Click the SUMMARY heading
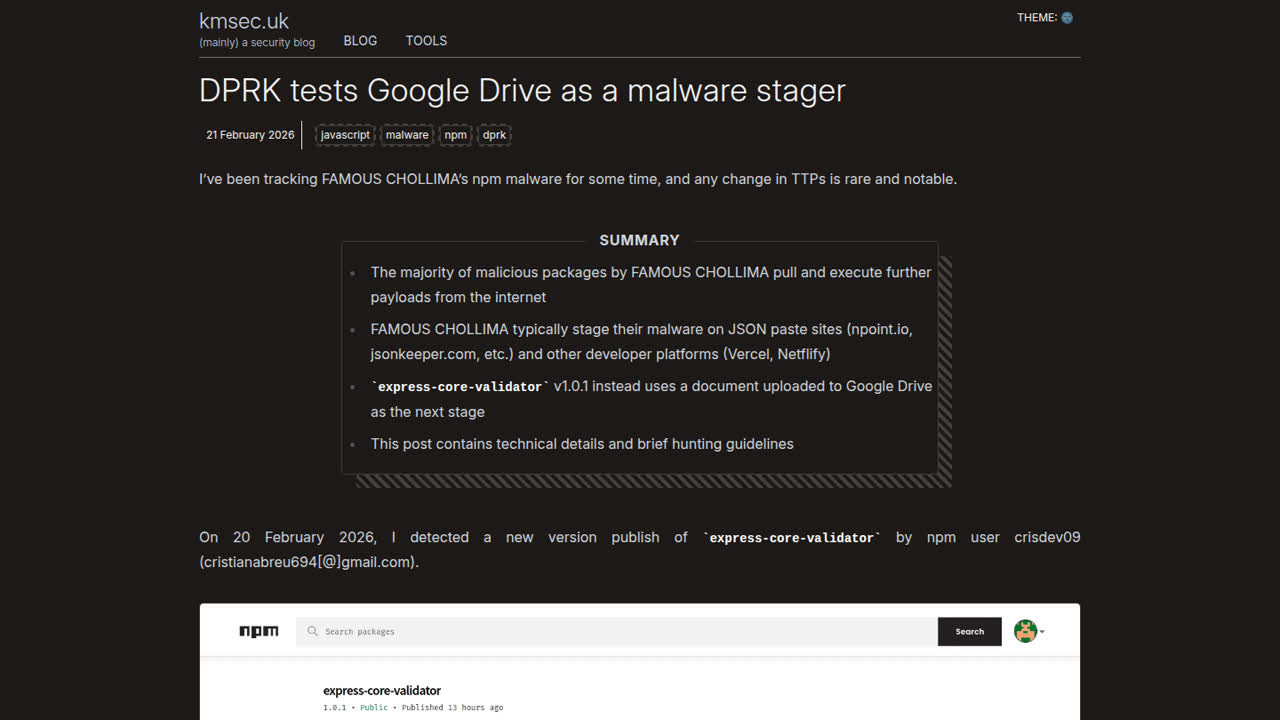This screenshot has width=1280, height=720. (x=639, y=240)
